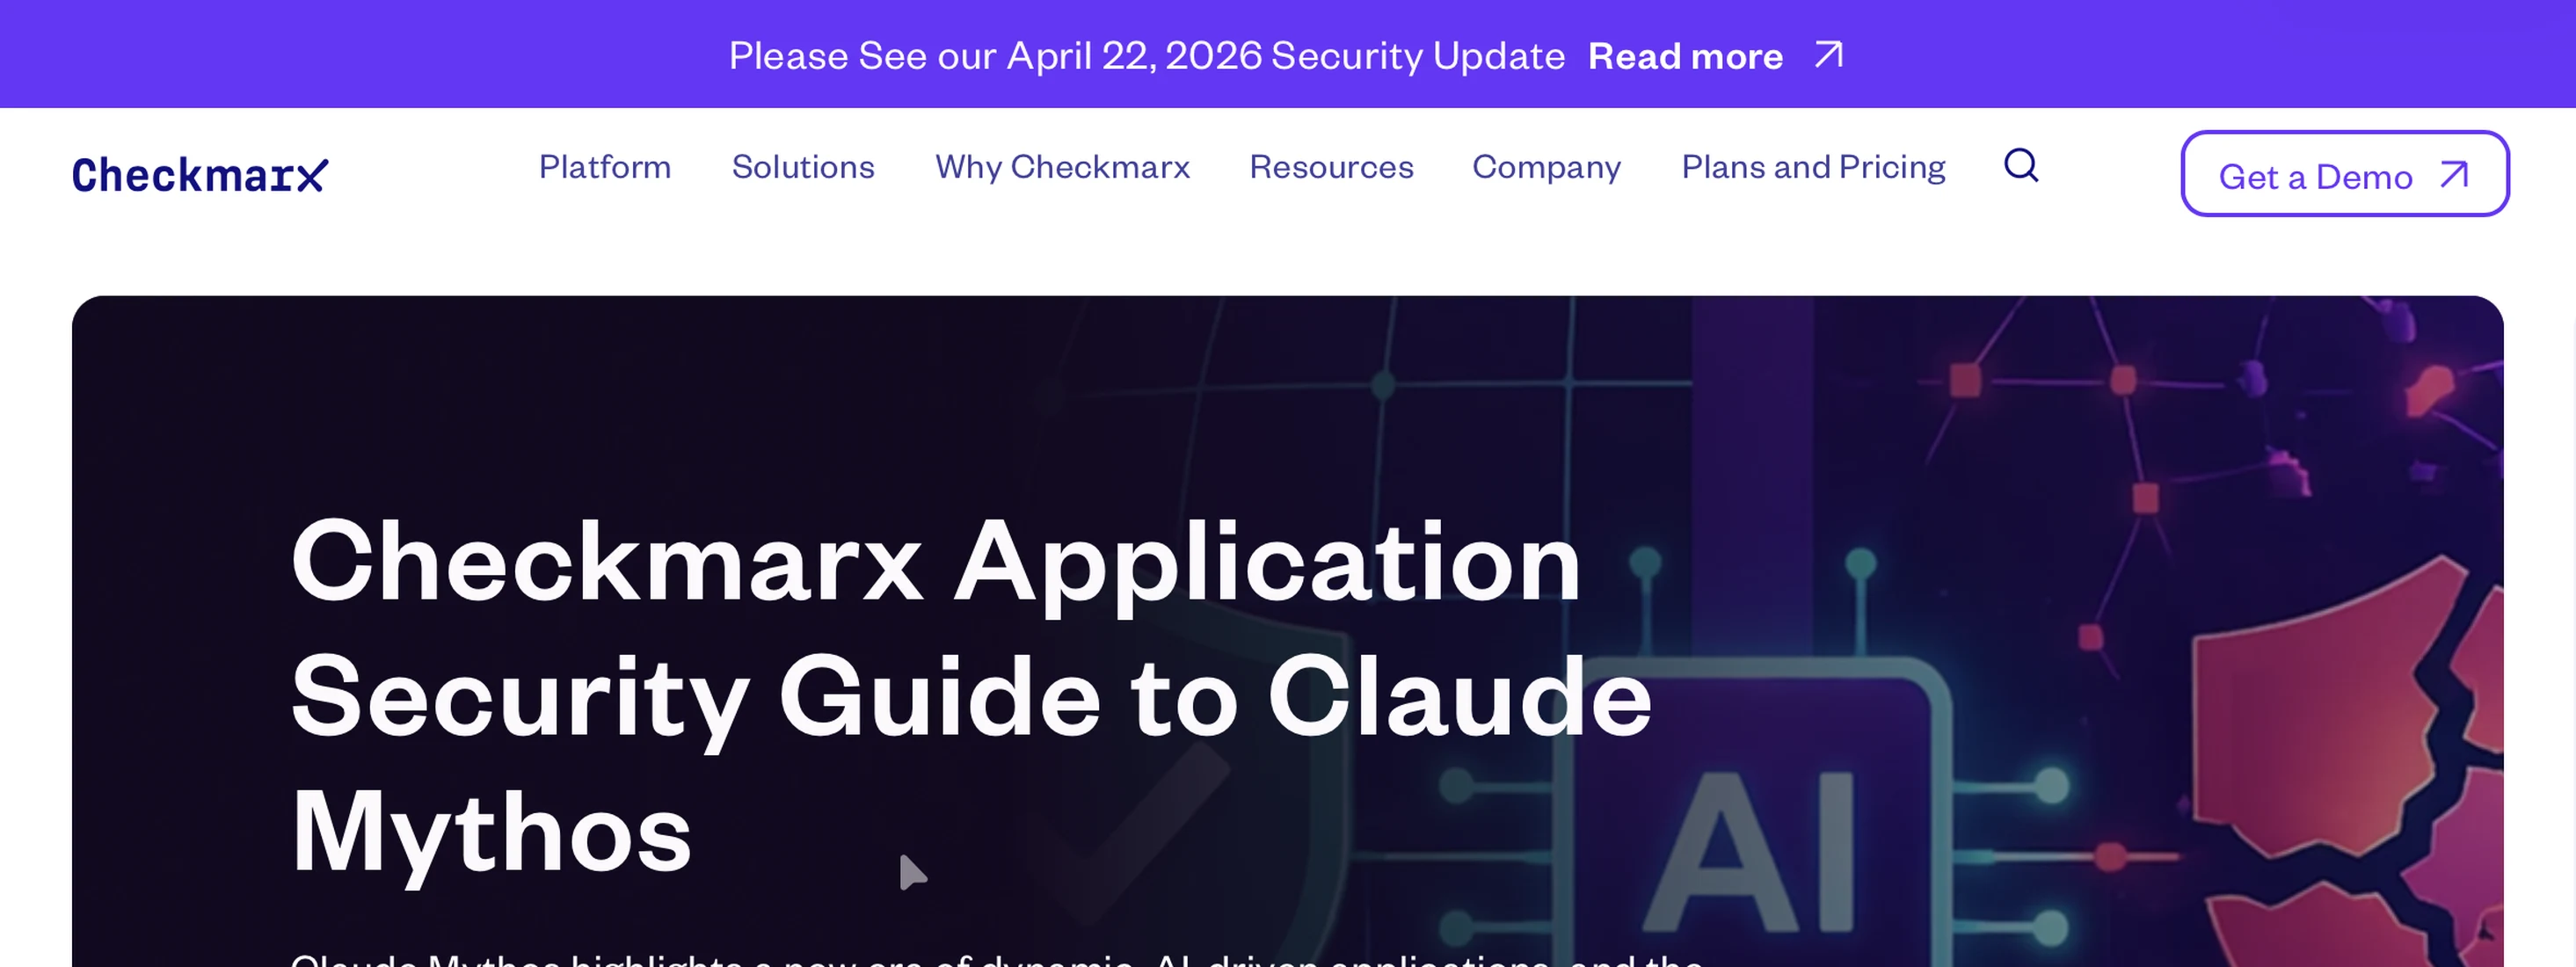
Task: Click the Checkmarx logo
Action: point(200,175)
